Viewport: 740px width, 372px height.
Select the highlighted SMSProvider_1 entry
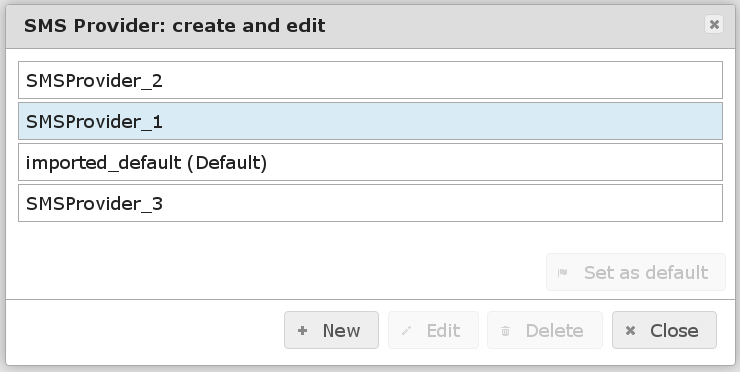[370, 121]
